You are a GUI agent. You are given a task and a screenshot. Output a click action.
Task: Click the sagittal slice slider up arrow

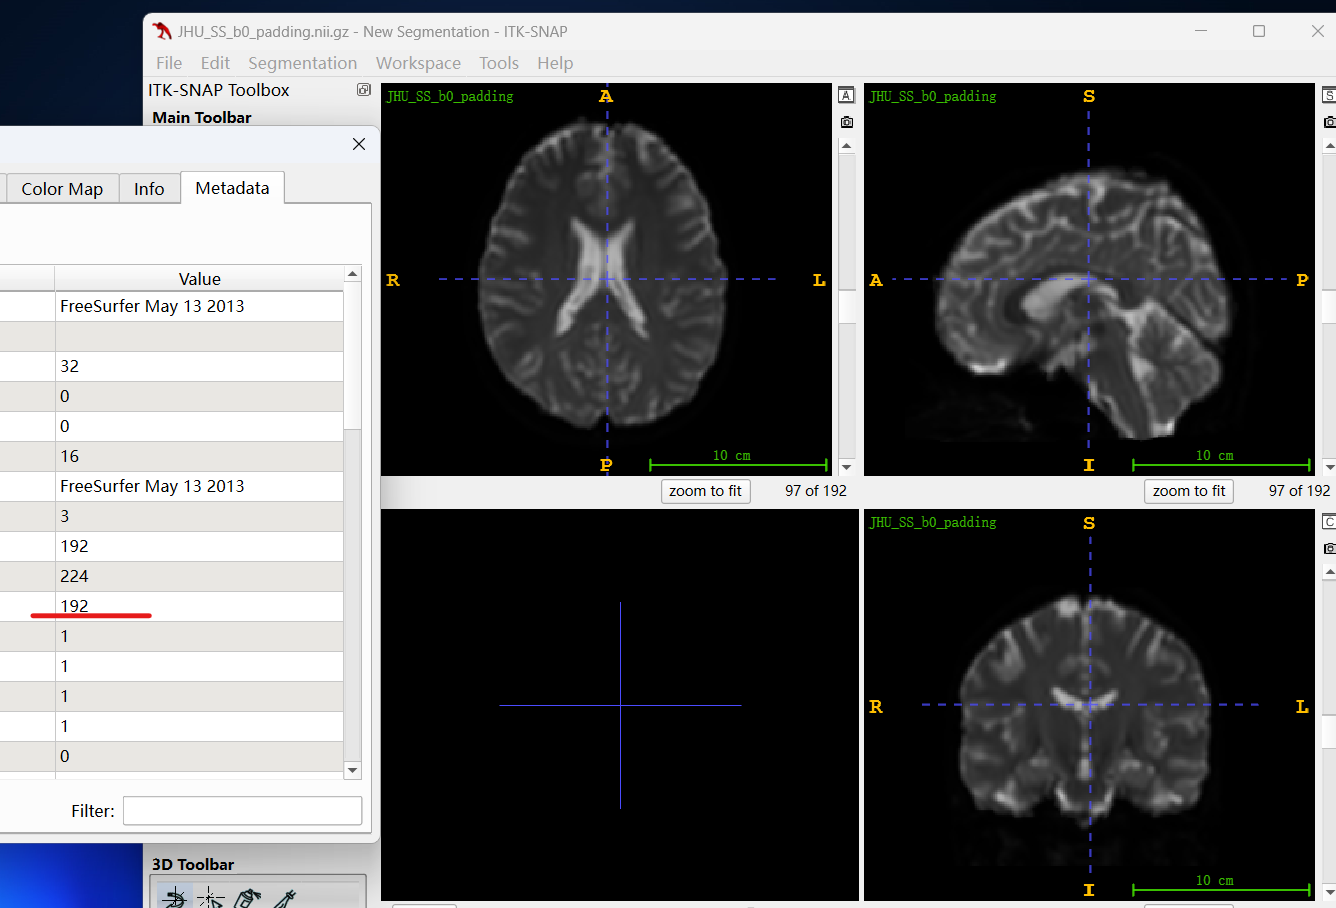tap(1329, 146)
